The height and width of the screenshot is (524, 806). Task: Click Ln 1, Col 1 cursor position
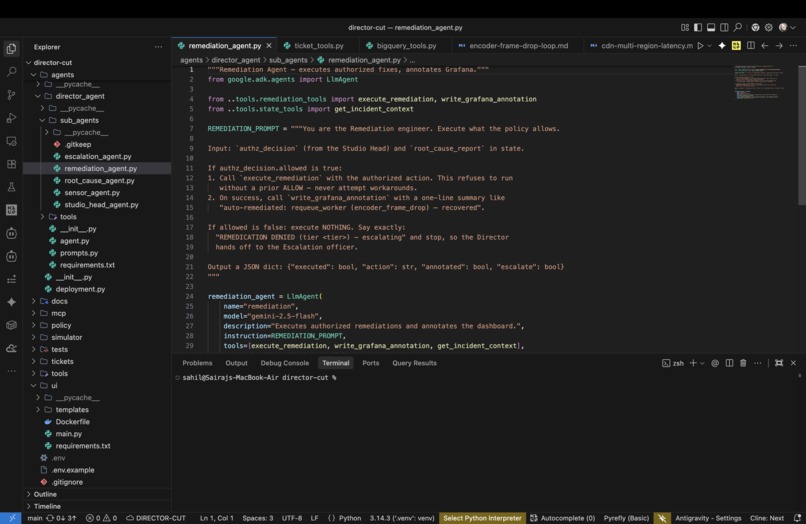pyautogui.click(x=216, y=518)
